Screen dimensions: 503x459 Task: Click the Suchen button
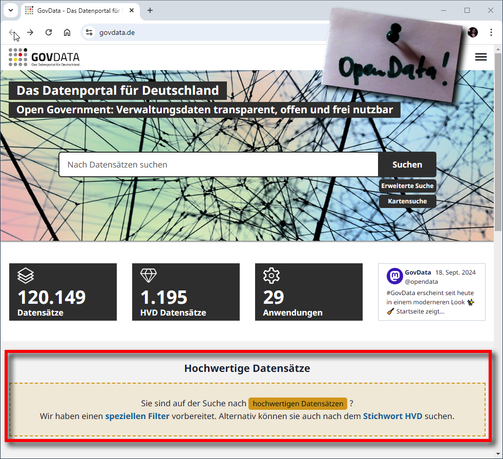click(407, 165)
